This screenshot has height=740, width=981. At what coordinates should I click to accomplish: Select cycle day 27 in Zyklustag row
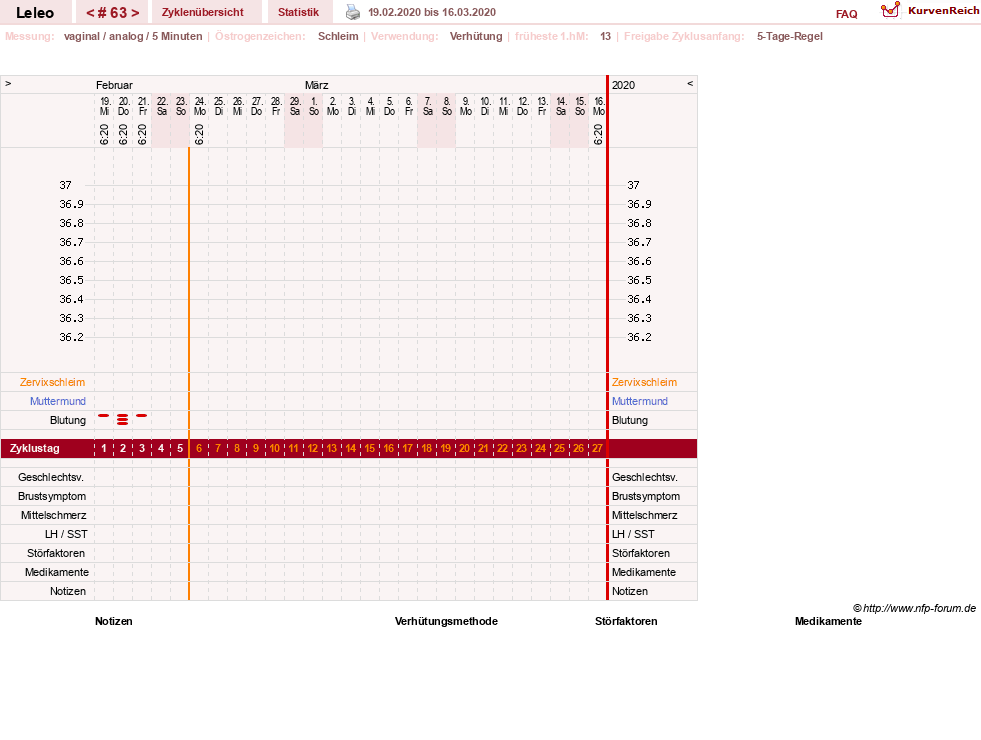point(597,449)
